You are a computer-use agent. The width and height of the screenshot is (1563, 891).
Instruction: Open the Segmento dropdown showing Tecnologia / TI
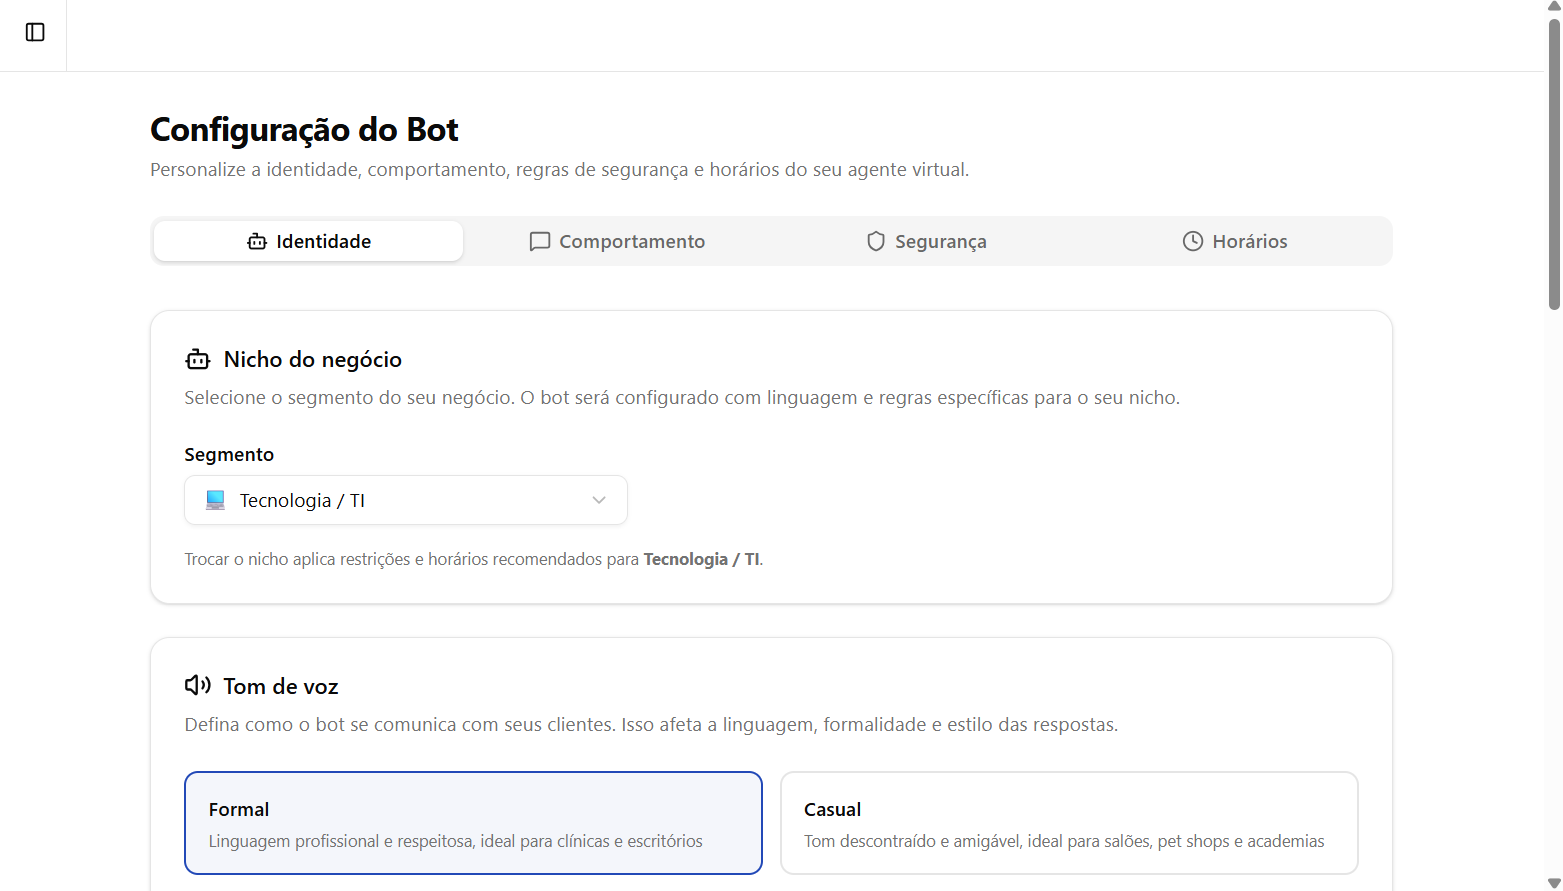(x=406, y=500)
